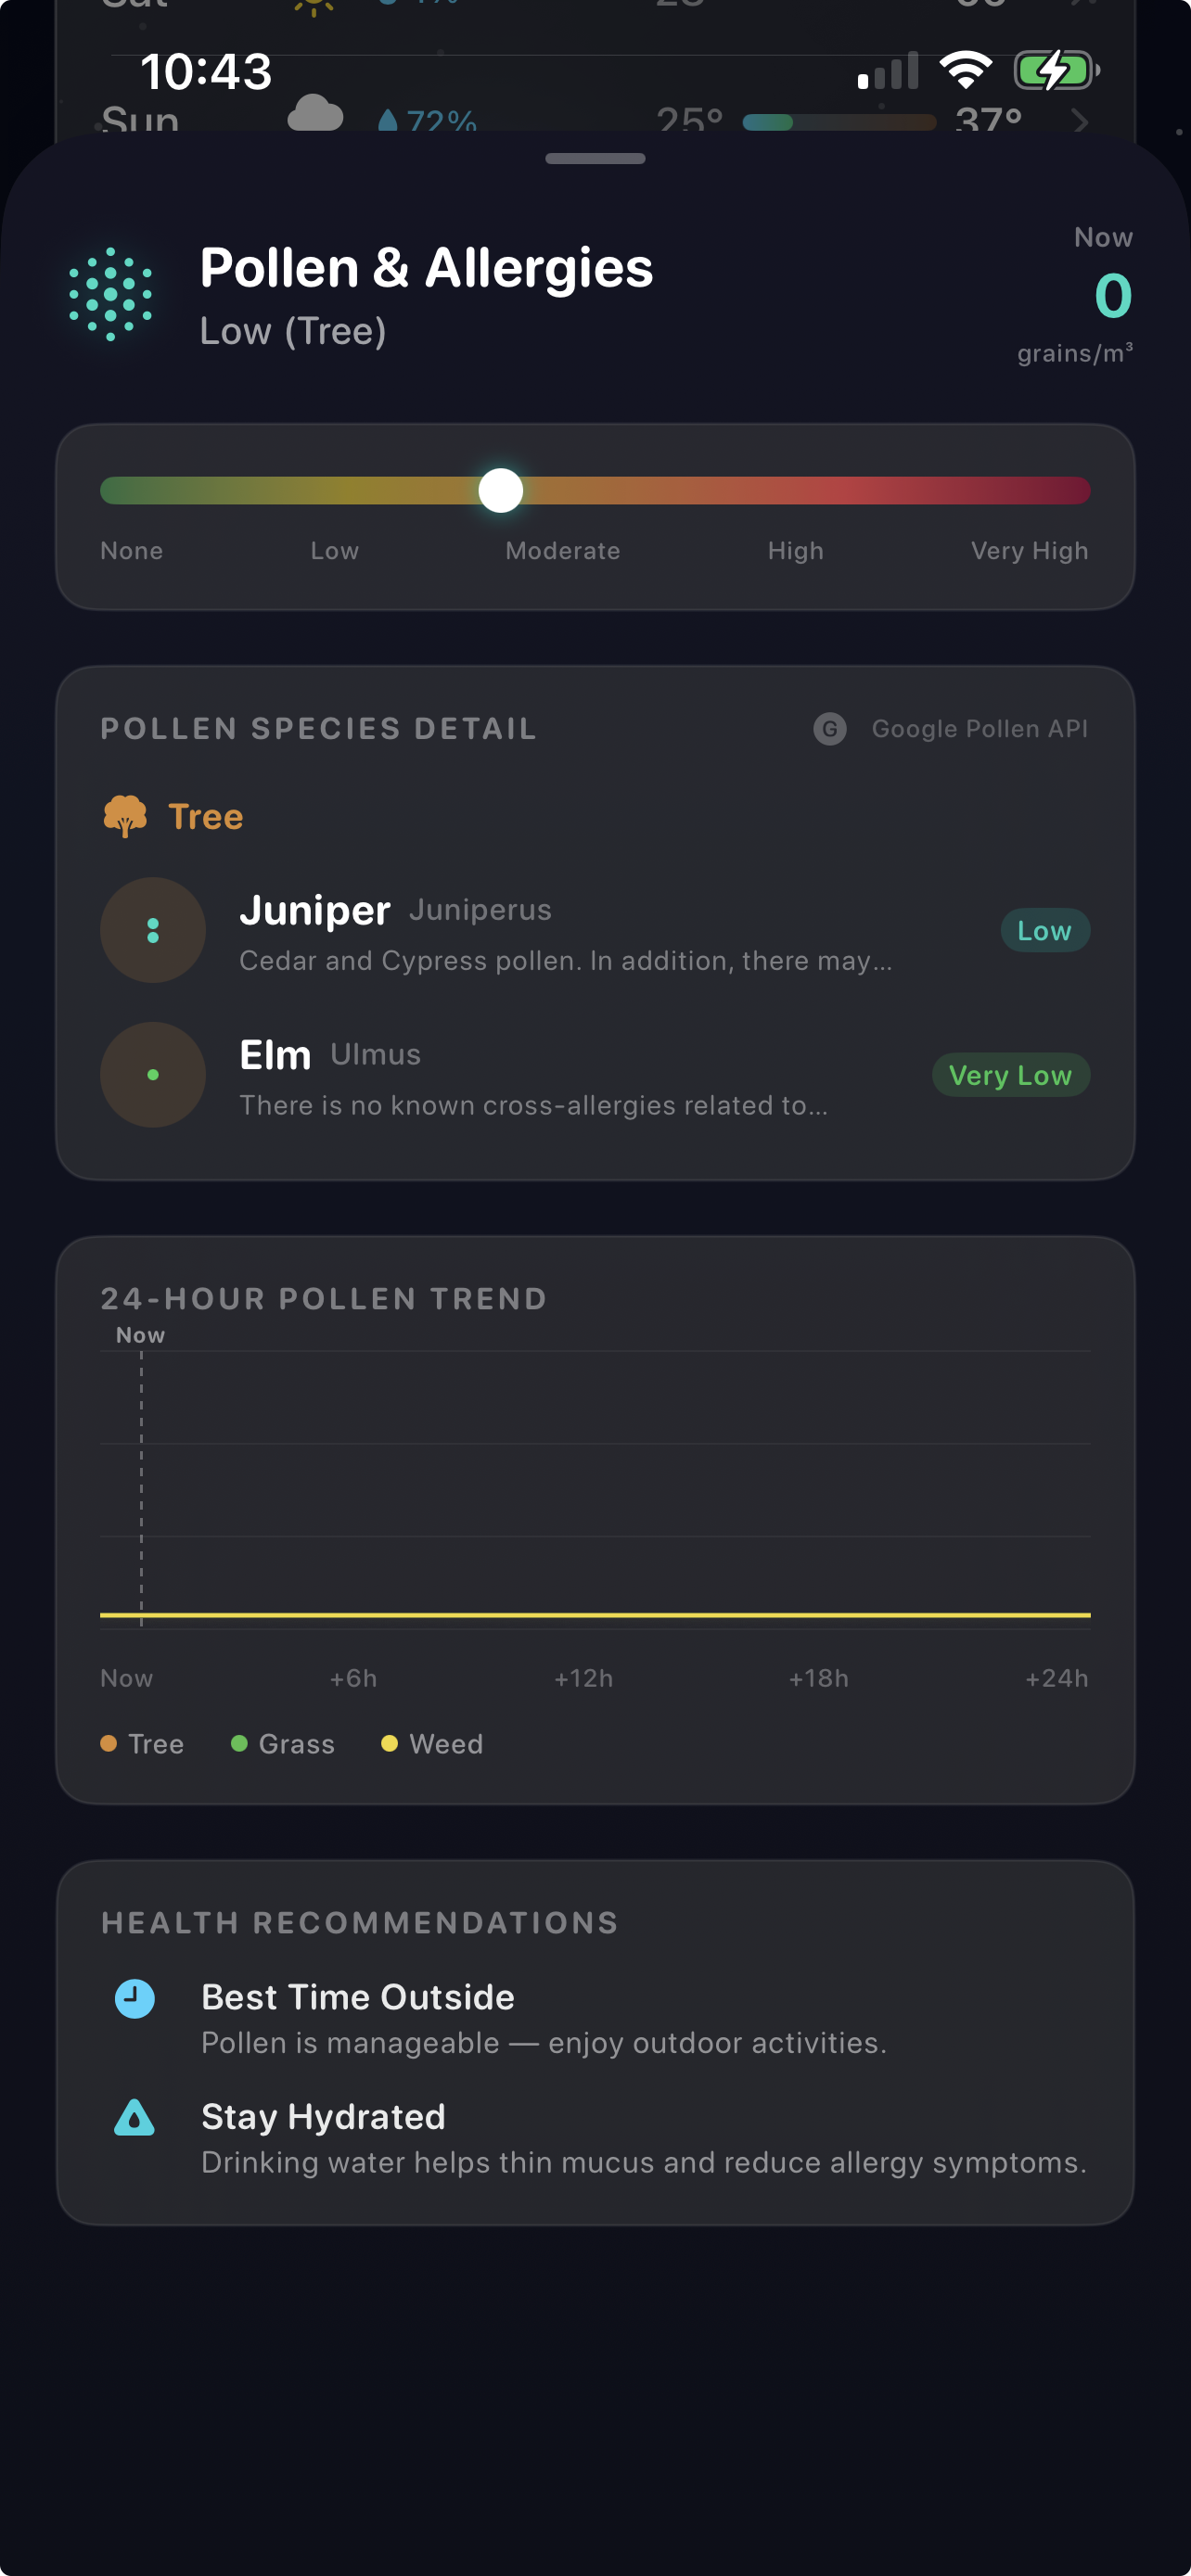This screenshot has height=2576, width=1191.
Task: Tap the Best Time Outside clock icon
Action: click(135, 1999)
